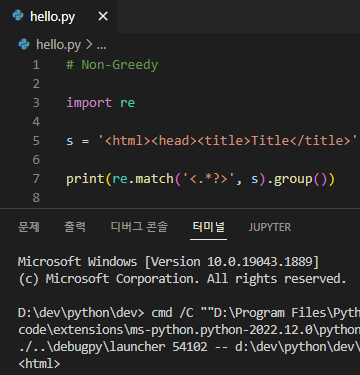Viewport: 360px width, 375px height.
Task: Click the Python icon in the breadcrumb
Action: pos(24,44)
